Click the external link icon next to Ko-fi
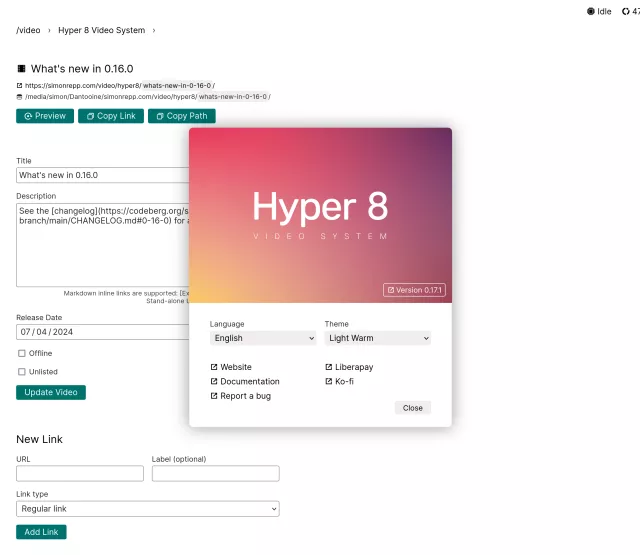640x555 pixels. point(329,382)
